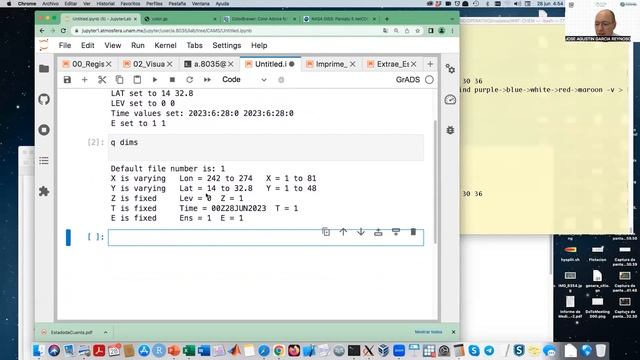Open a new launcher tab with plus

(430, 64)
